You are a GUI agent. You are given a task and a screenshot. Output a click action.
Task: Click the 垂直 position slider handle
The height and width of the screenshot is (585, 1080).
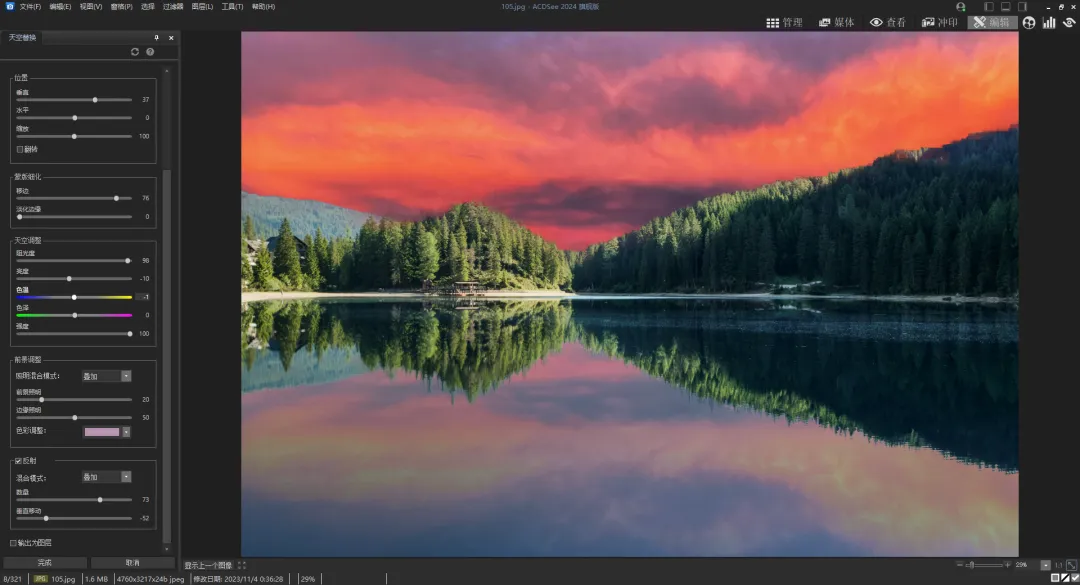pos(95,100)
